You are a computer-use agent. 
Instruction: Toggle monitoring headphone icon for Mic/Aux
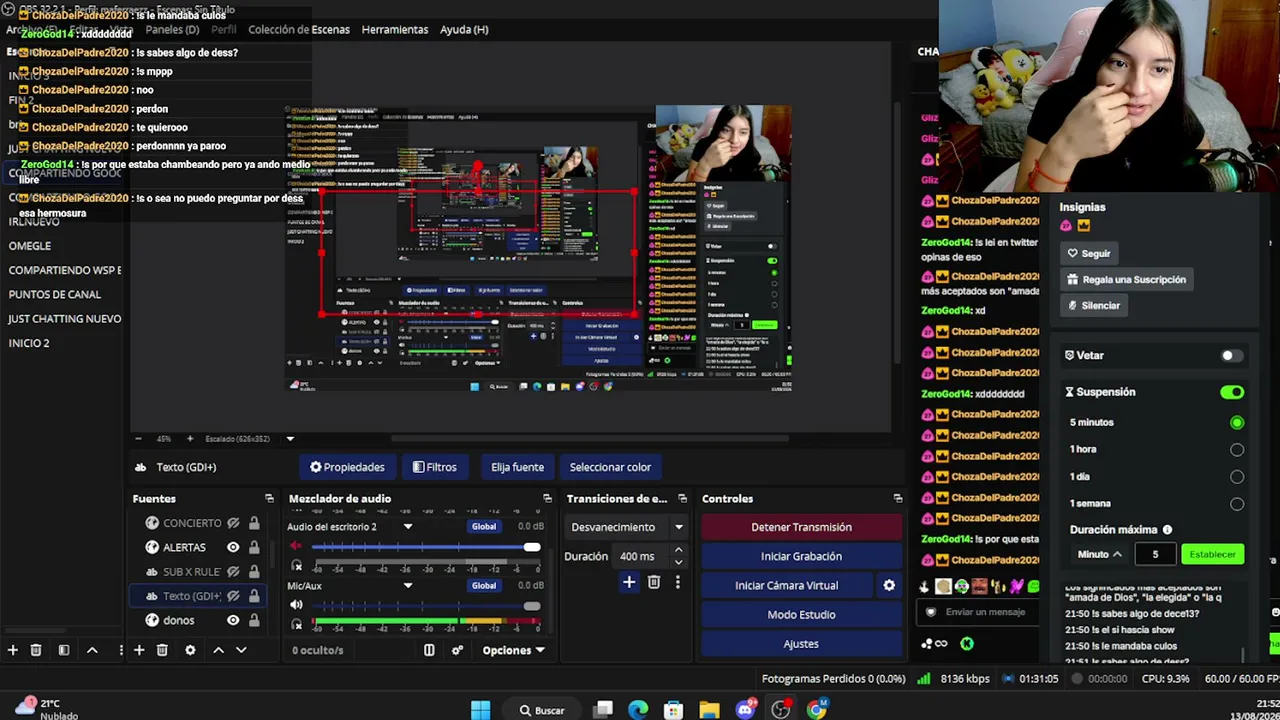click(297, 624)
